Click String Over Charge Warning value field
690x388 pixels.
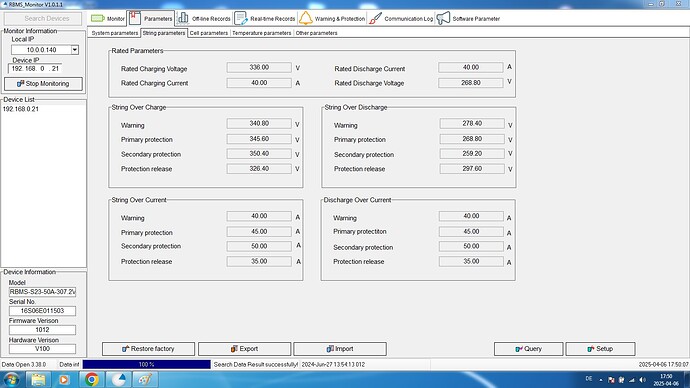pos(259,124)
